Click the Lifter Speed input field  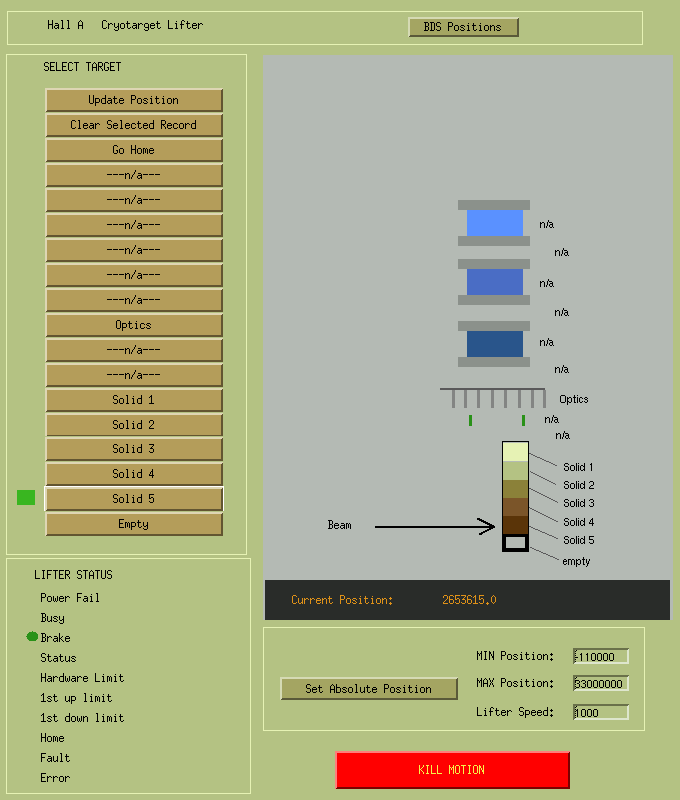601,712
